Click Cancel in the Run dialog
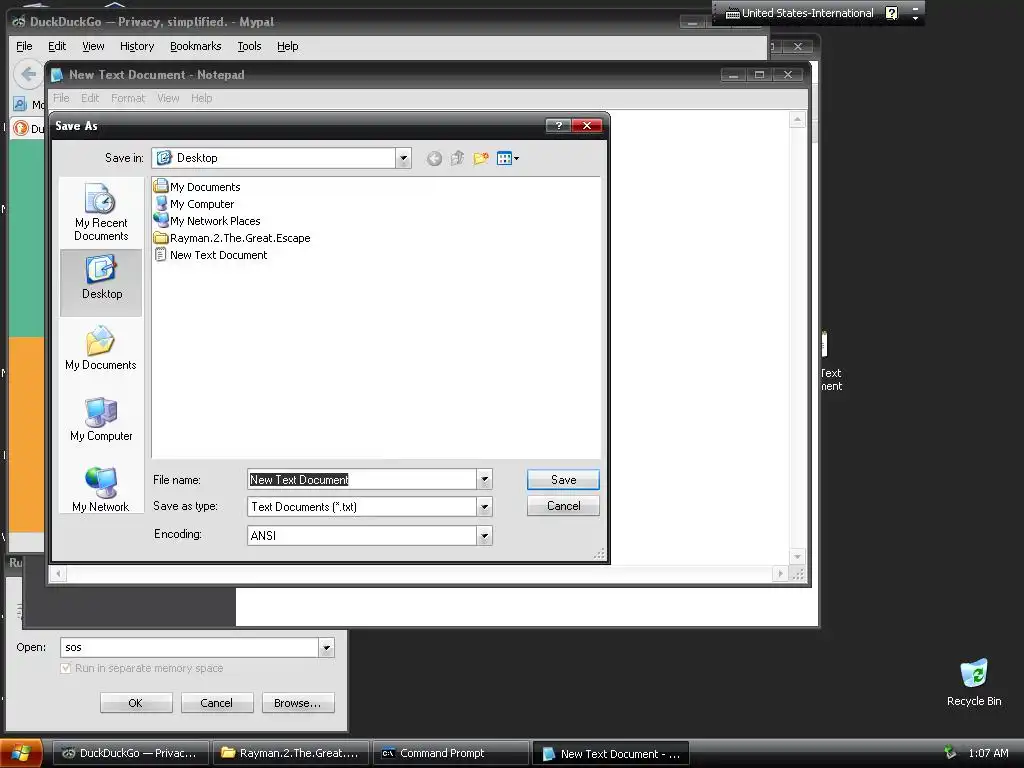 pyautogui.click(x=217, y=703)
